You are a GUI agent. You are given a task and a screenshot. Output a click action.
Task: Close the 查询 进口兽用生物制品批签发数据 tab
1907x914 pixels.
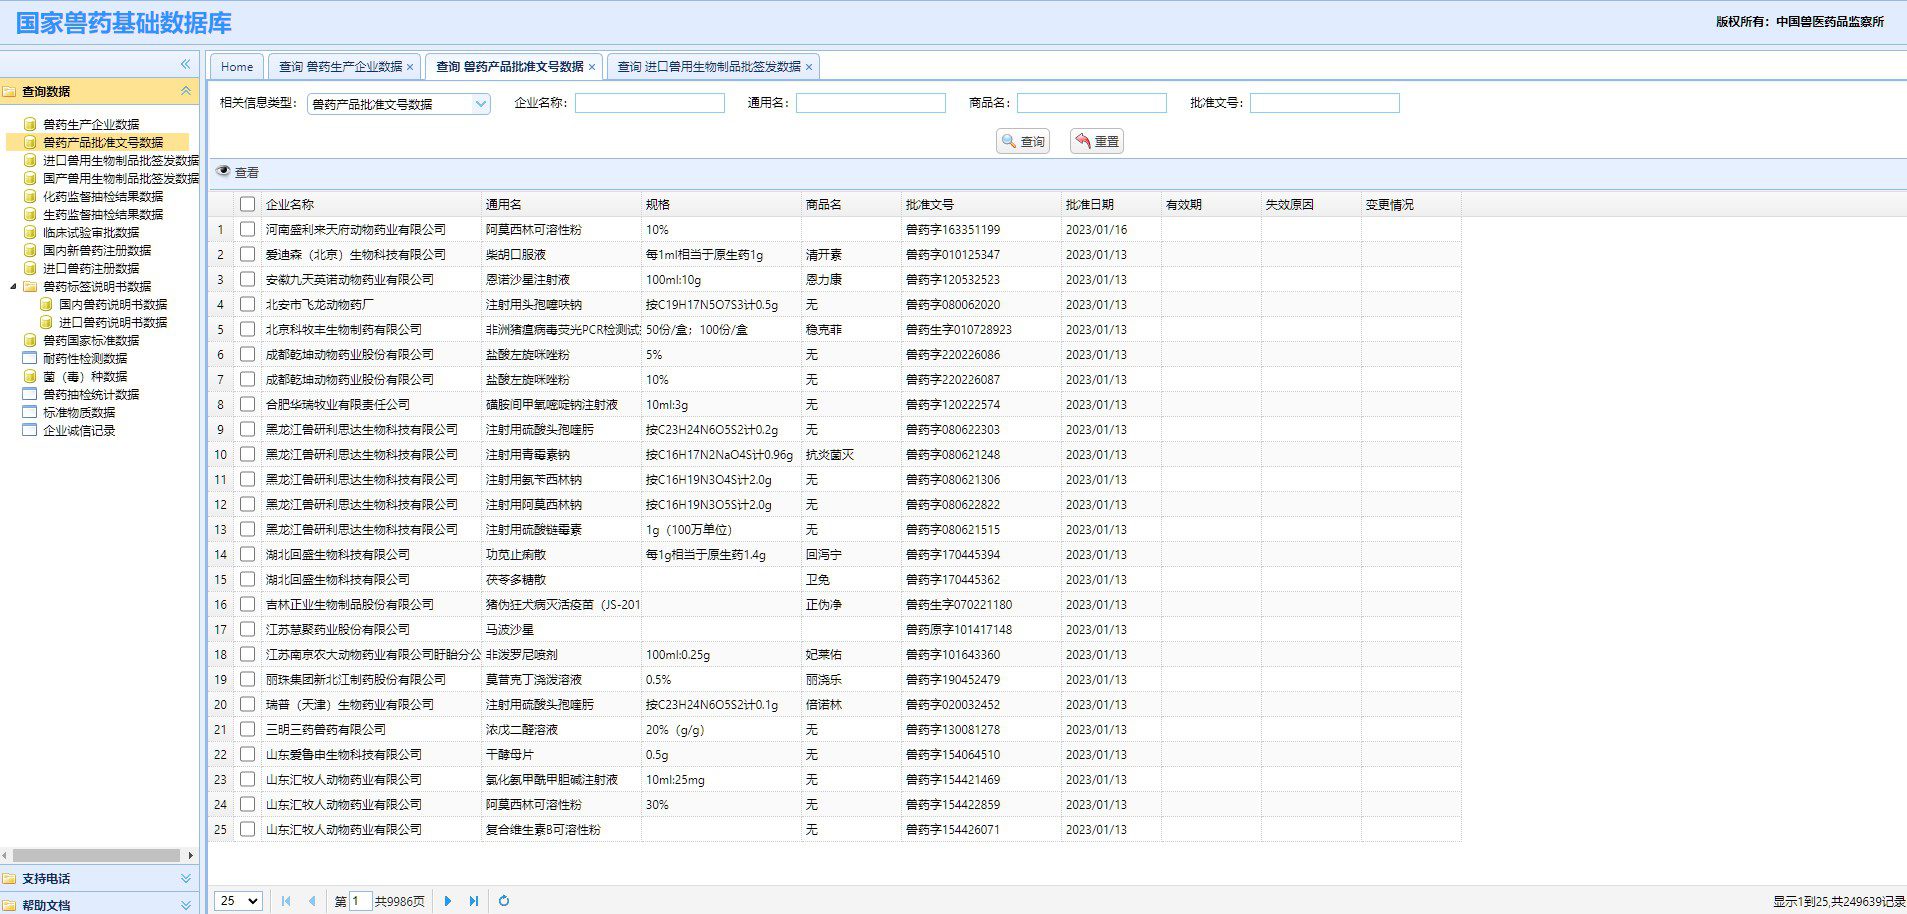point(809,67)
